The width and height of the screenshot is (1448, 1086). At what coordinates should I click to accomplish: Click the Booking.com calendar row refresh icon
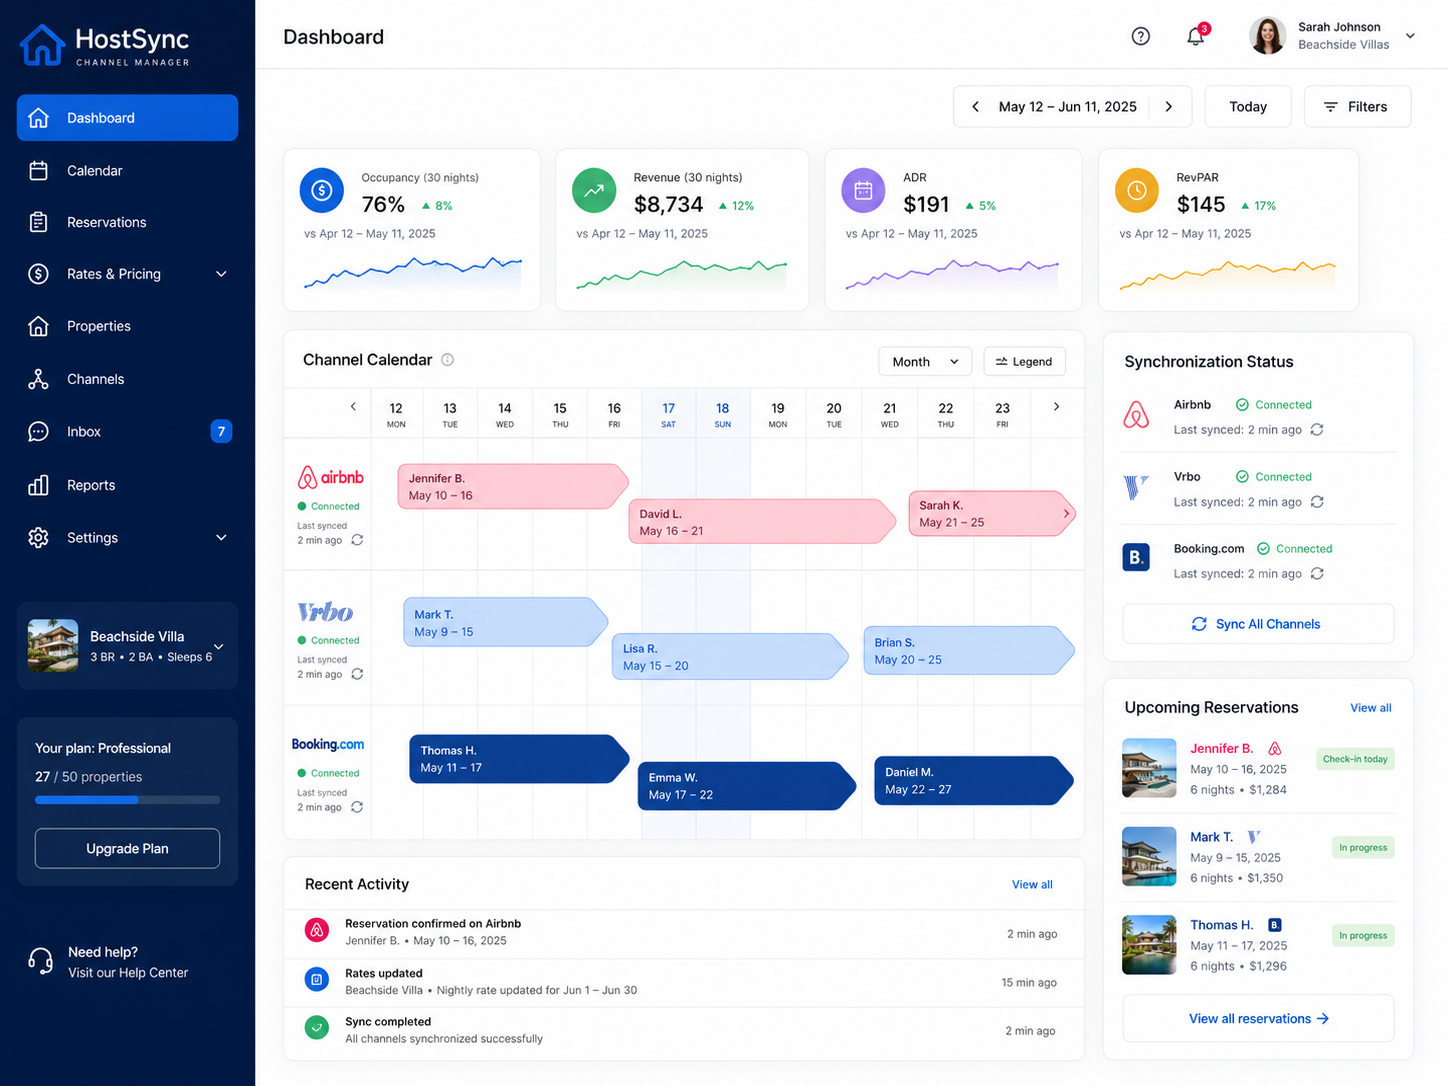pos(357,807)
